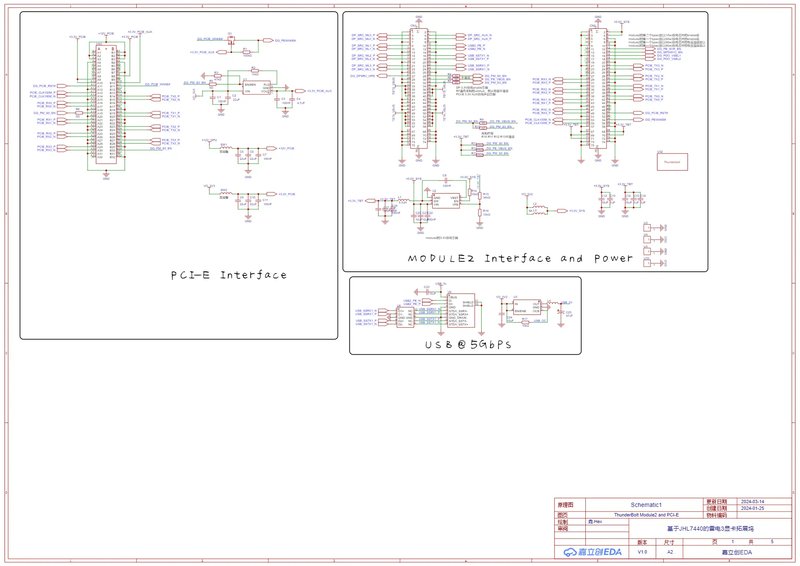This screenshot has width=800, height=566.
Task: Click the 嘉立创EDA cloud logo
Action: tap(592, 552)
